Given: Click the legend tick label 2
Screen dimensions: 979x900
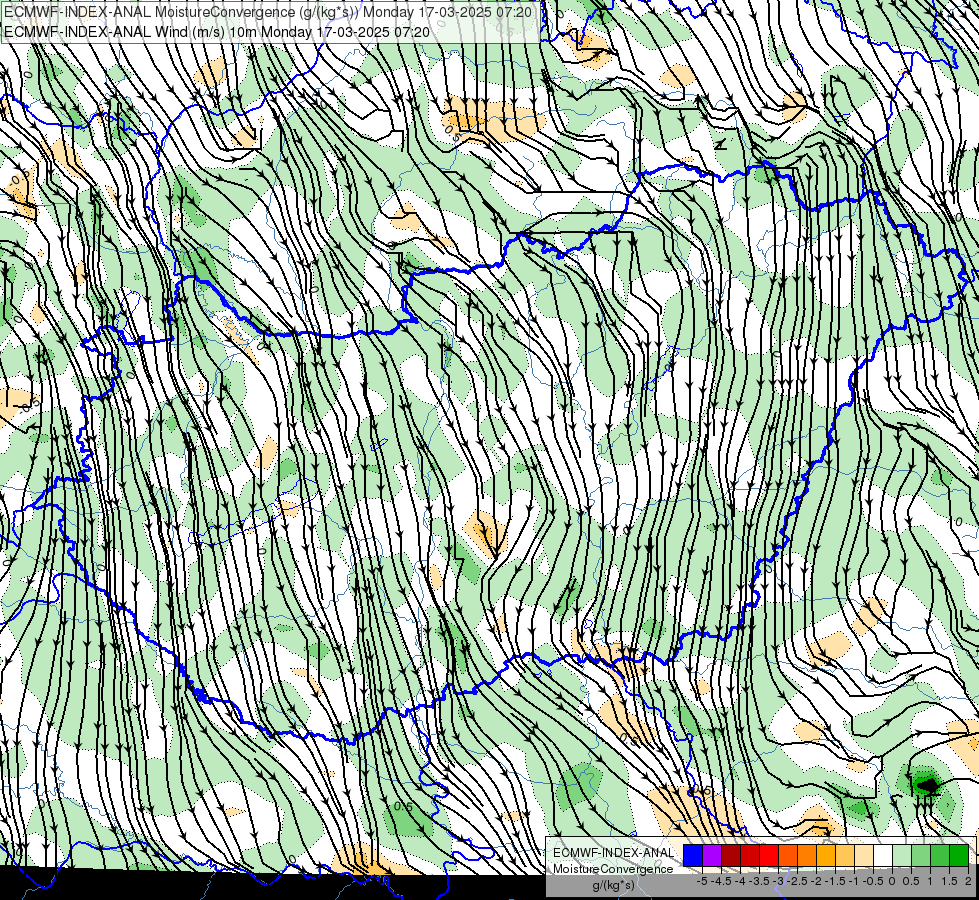Looking at the screenshot, I should point(968,881).
